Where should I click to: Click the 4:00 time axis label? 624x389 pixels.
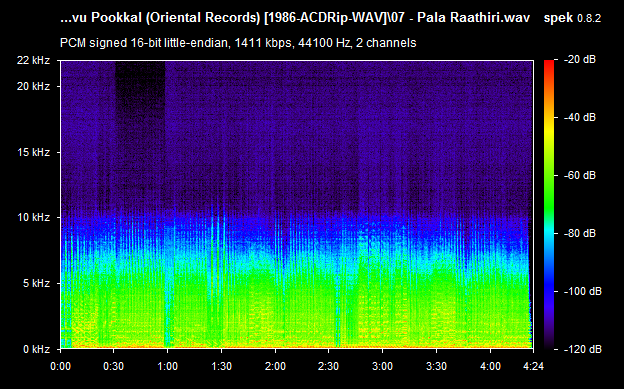tap(490, 366)
